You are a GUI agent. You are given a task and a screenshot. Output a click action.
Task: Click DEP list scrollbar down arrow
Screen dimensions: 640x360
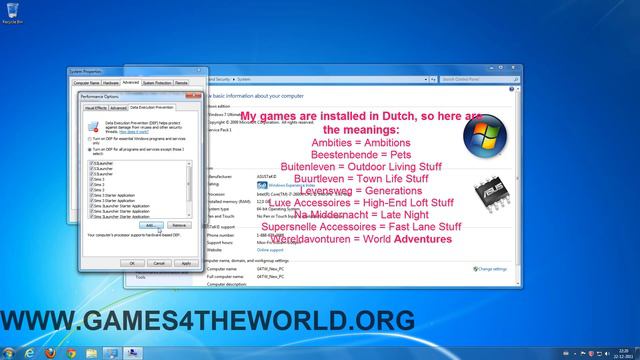click(189, 215)
